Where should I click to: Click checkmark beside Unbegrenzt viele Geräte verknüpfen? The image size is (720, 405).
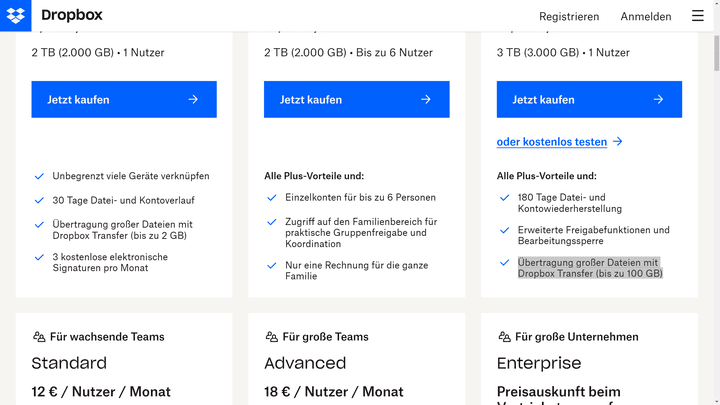point(39,176)
